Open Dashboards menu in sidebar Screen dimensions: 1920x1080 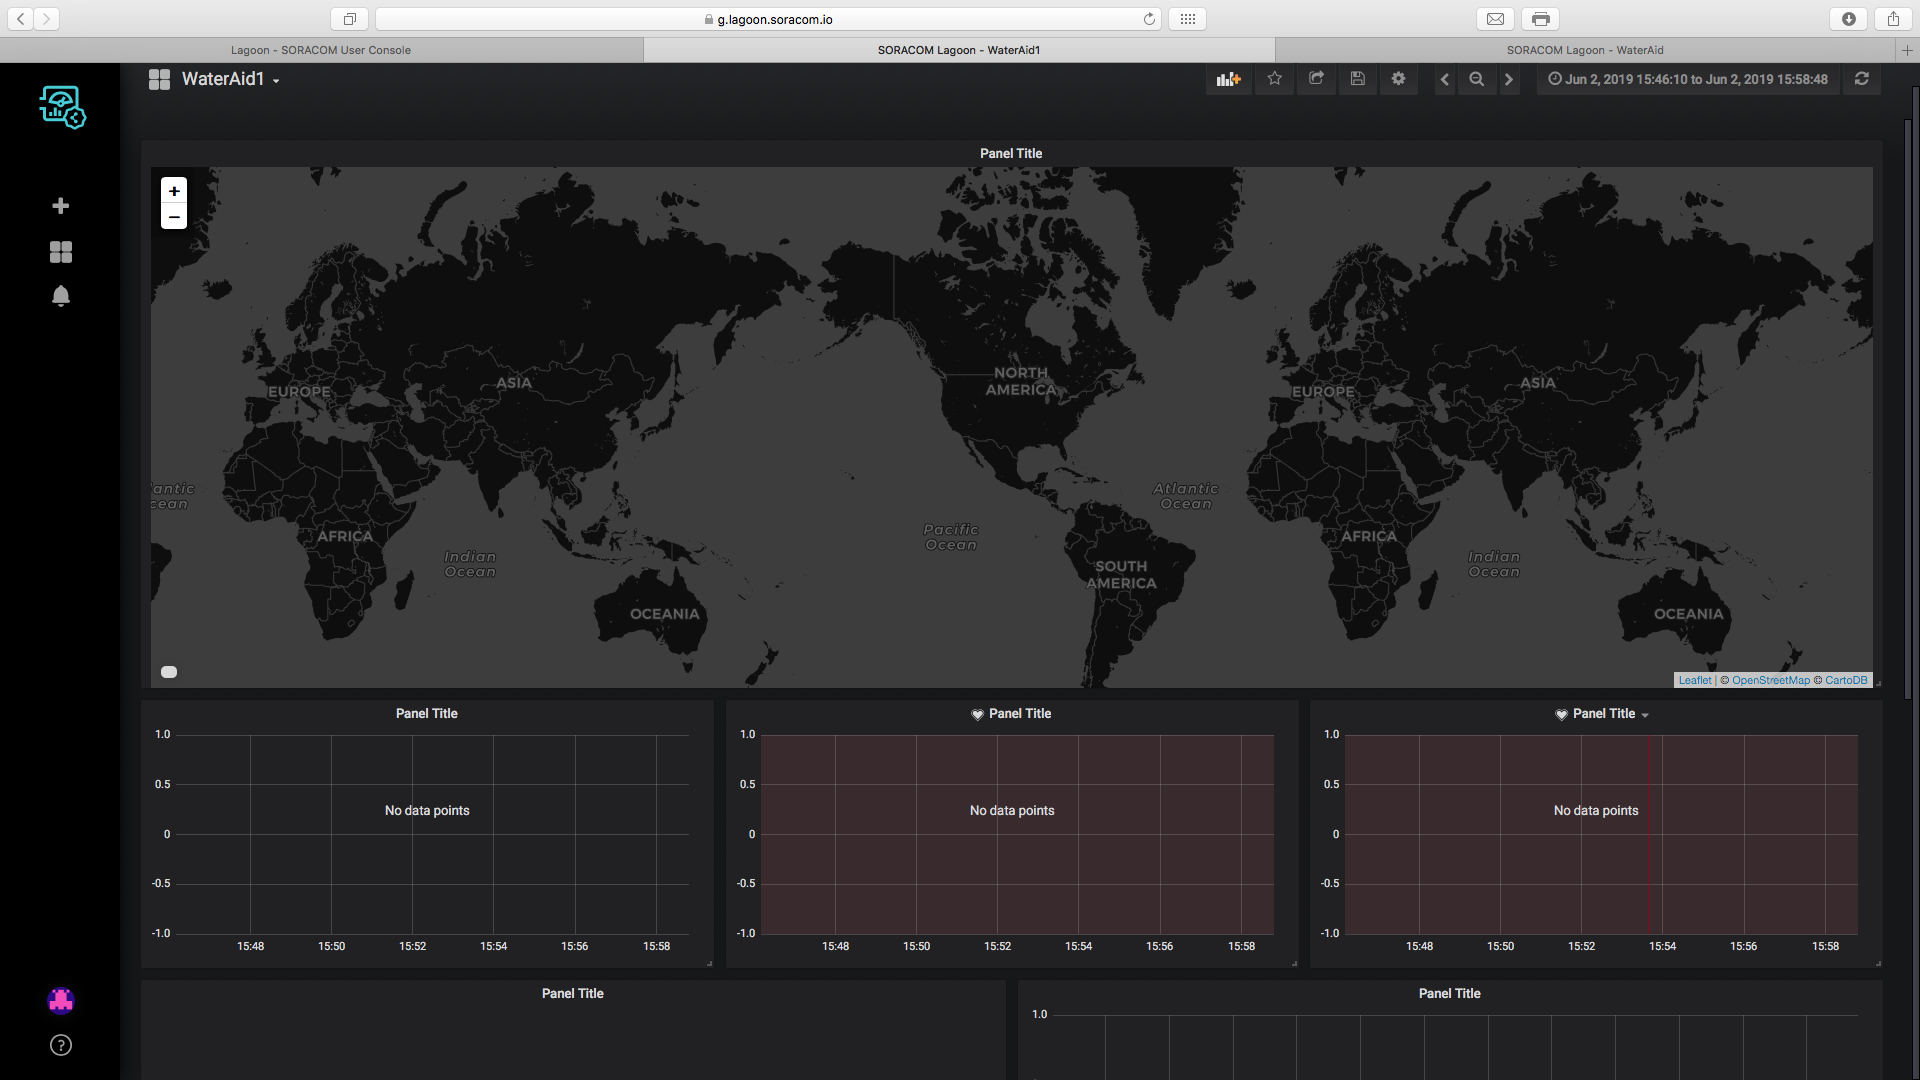pos(61,252)
